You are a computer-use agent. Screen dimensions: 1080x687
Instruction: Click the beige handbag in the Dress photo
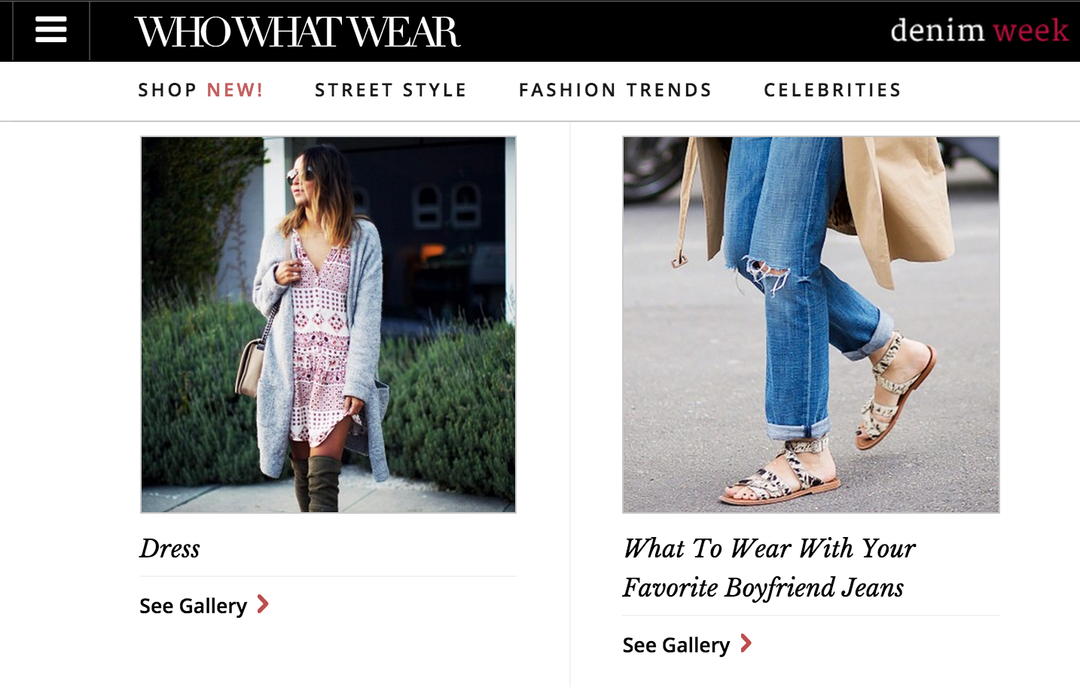point(249,369)
